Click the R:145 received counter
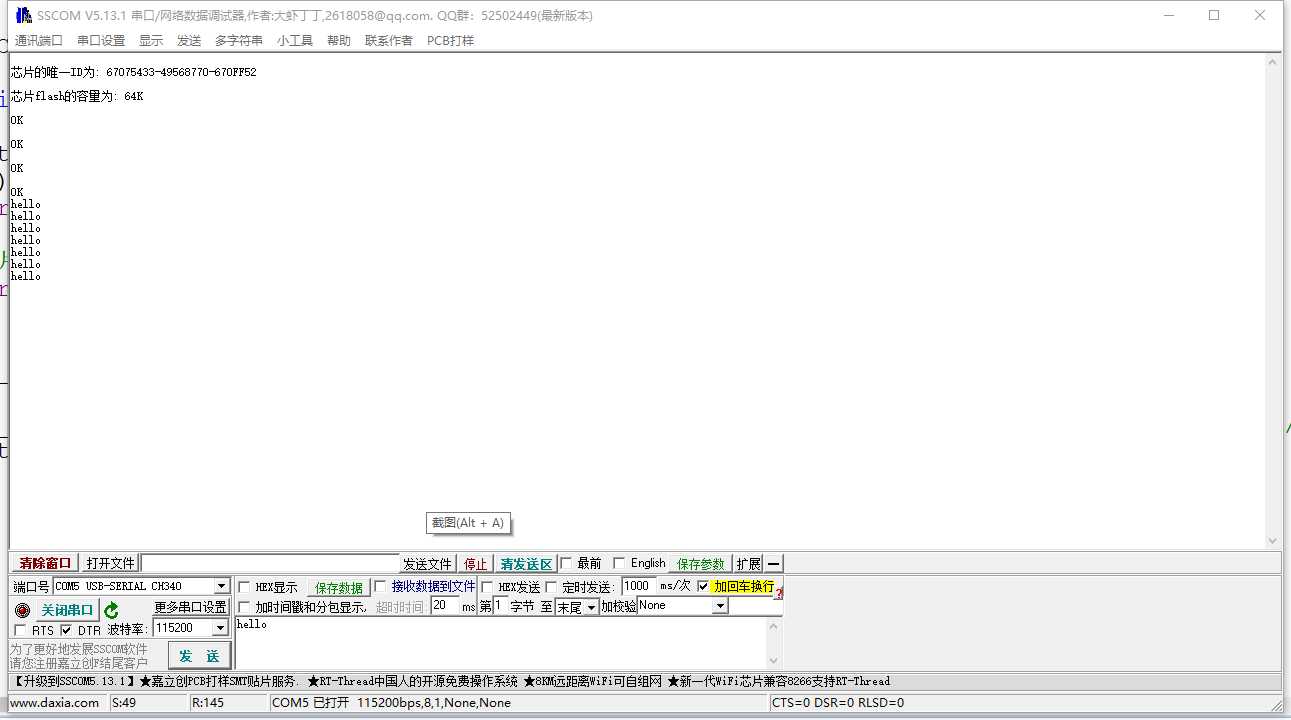Screen dimensions: 1291x720 point(208,703)
